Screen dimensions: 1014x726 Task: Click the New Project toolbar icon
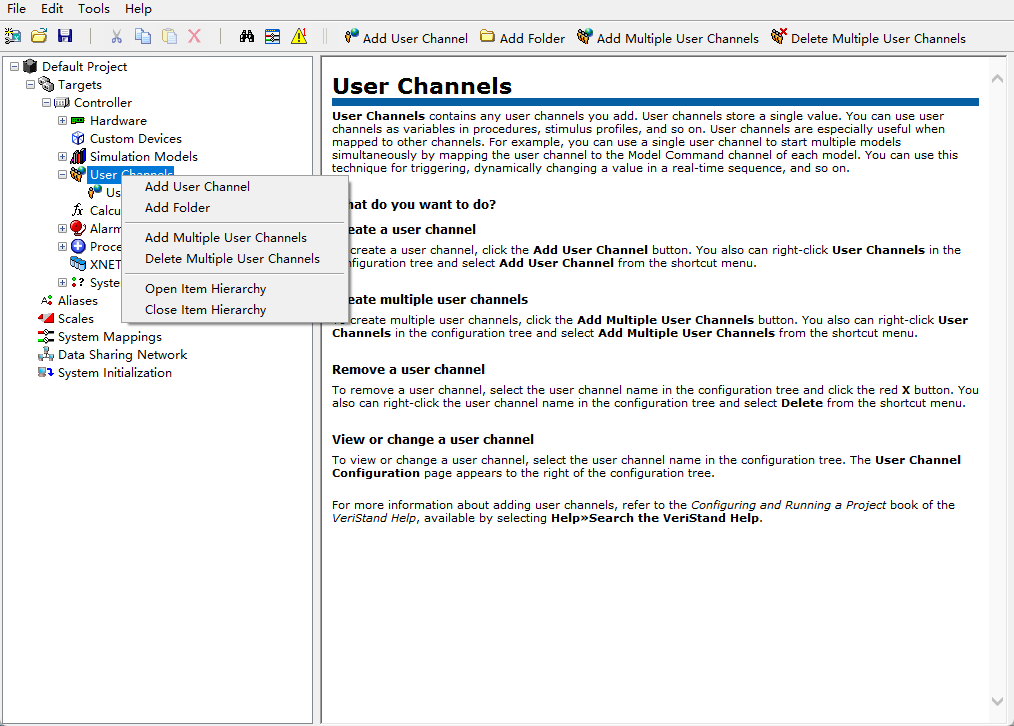[x=12, y=36]
